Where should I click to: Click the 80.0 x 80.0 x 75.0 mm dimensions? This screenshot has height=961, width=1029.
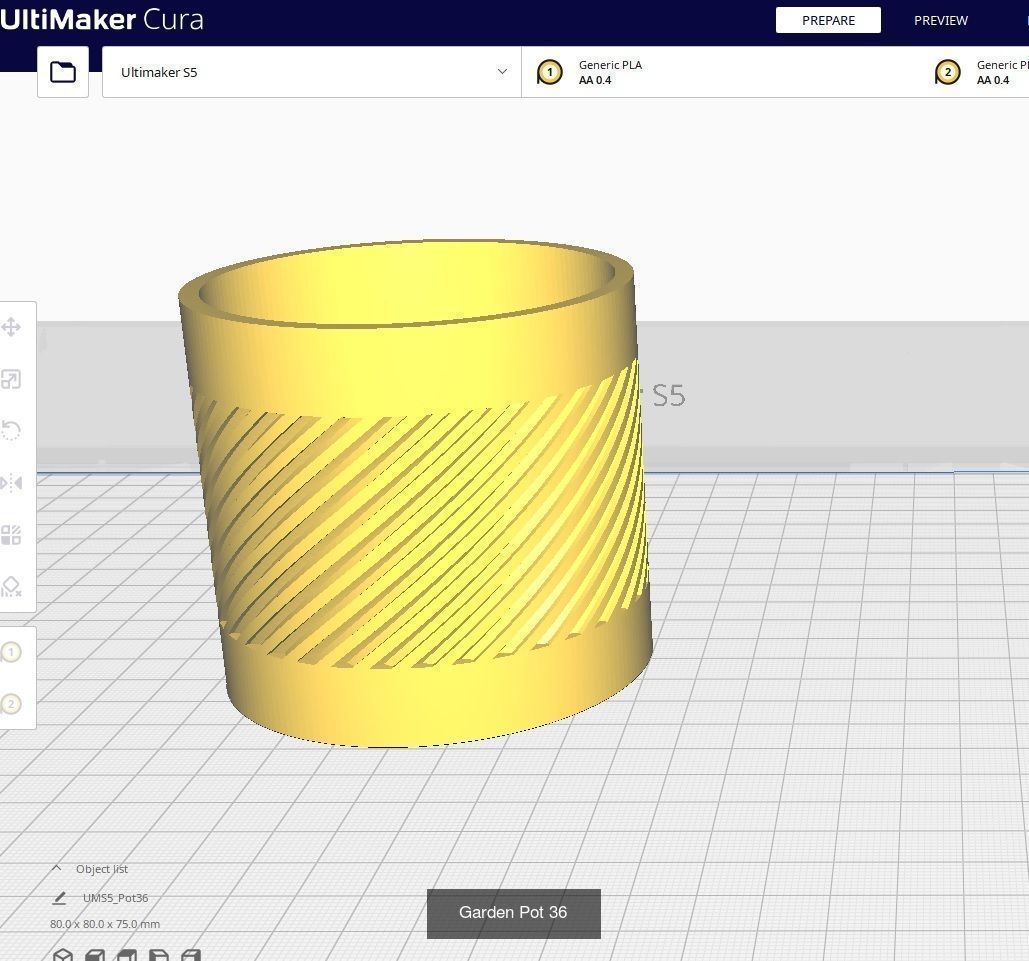pos(105,924)
